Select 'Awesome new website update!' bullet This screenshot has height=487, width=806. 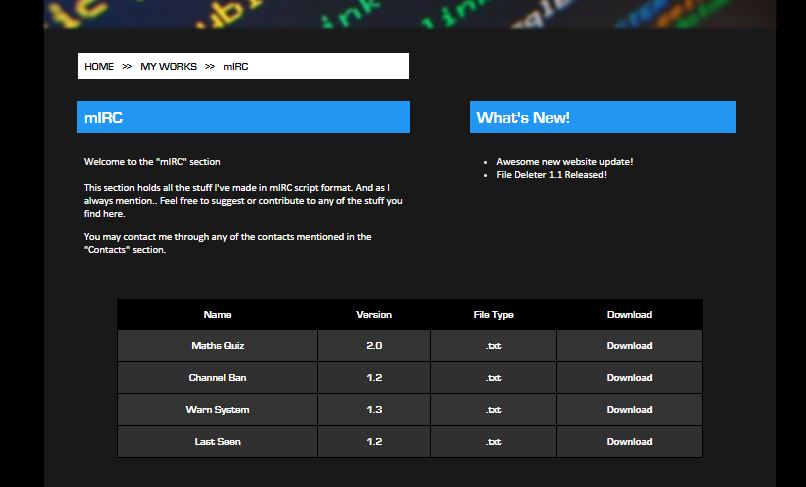click(564, 161)
